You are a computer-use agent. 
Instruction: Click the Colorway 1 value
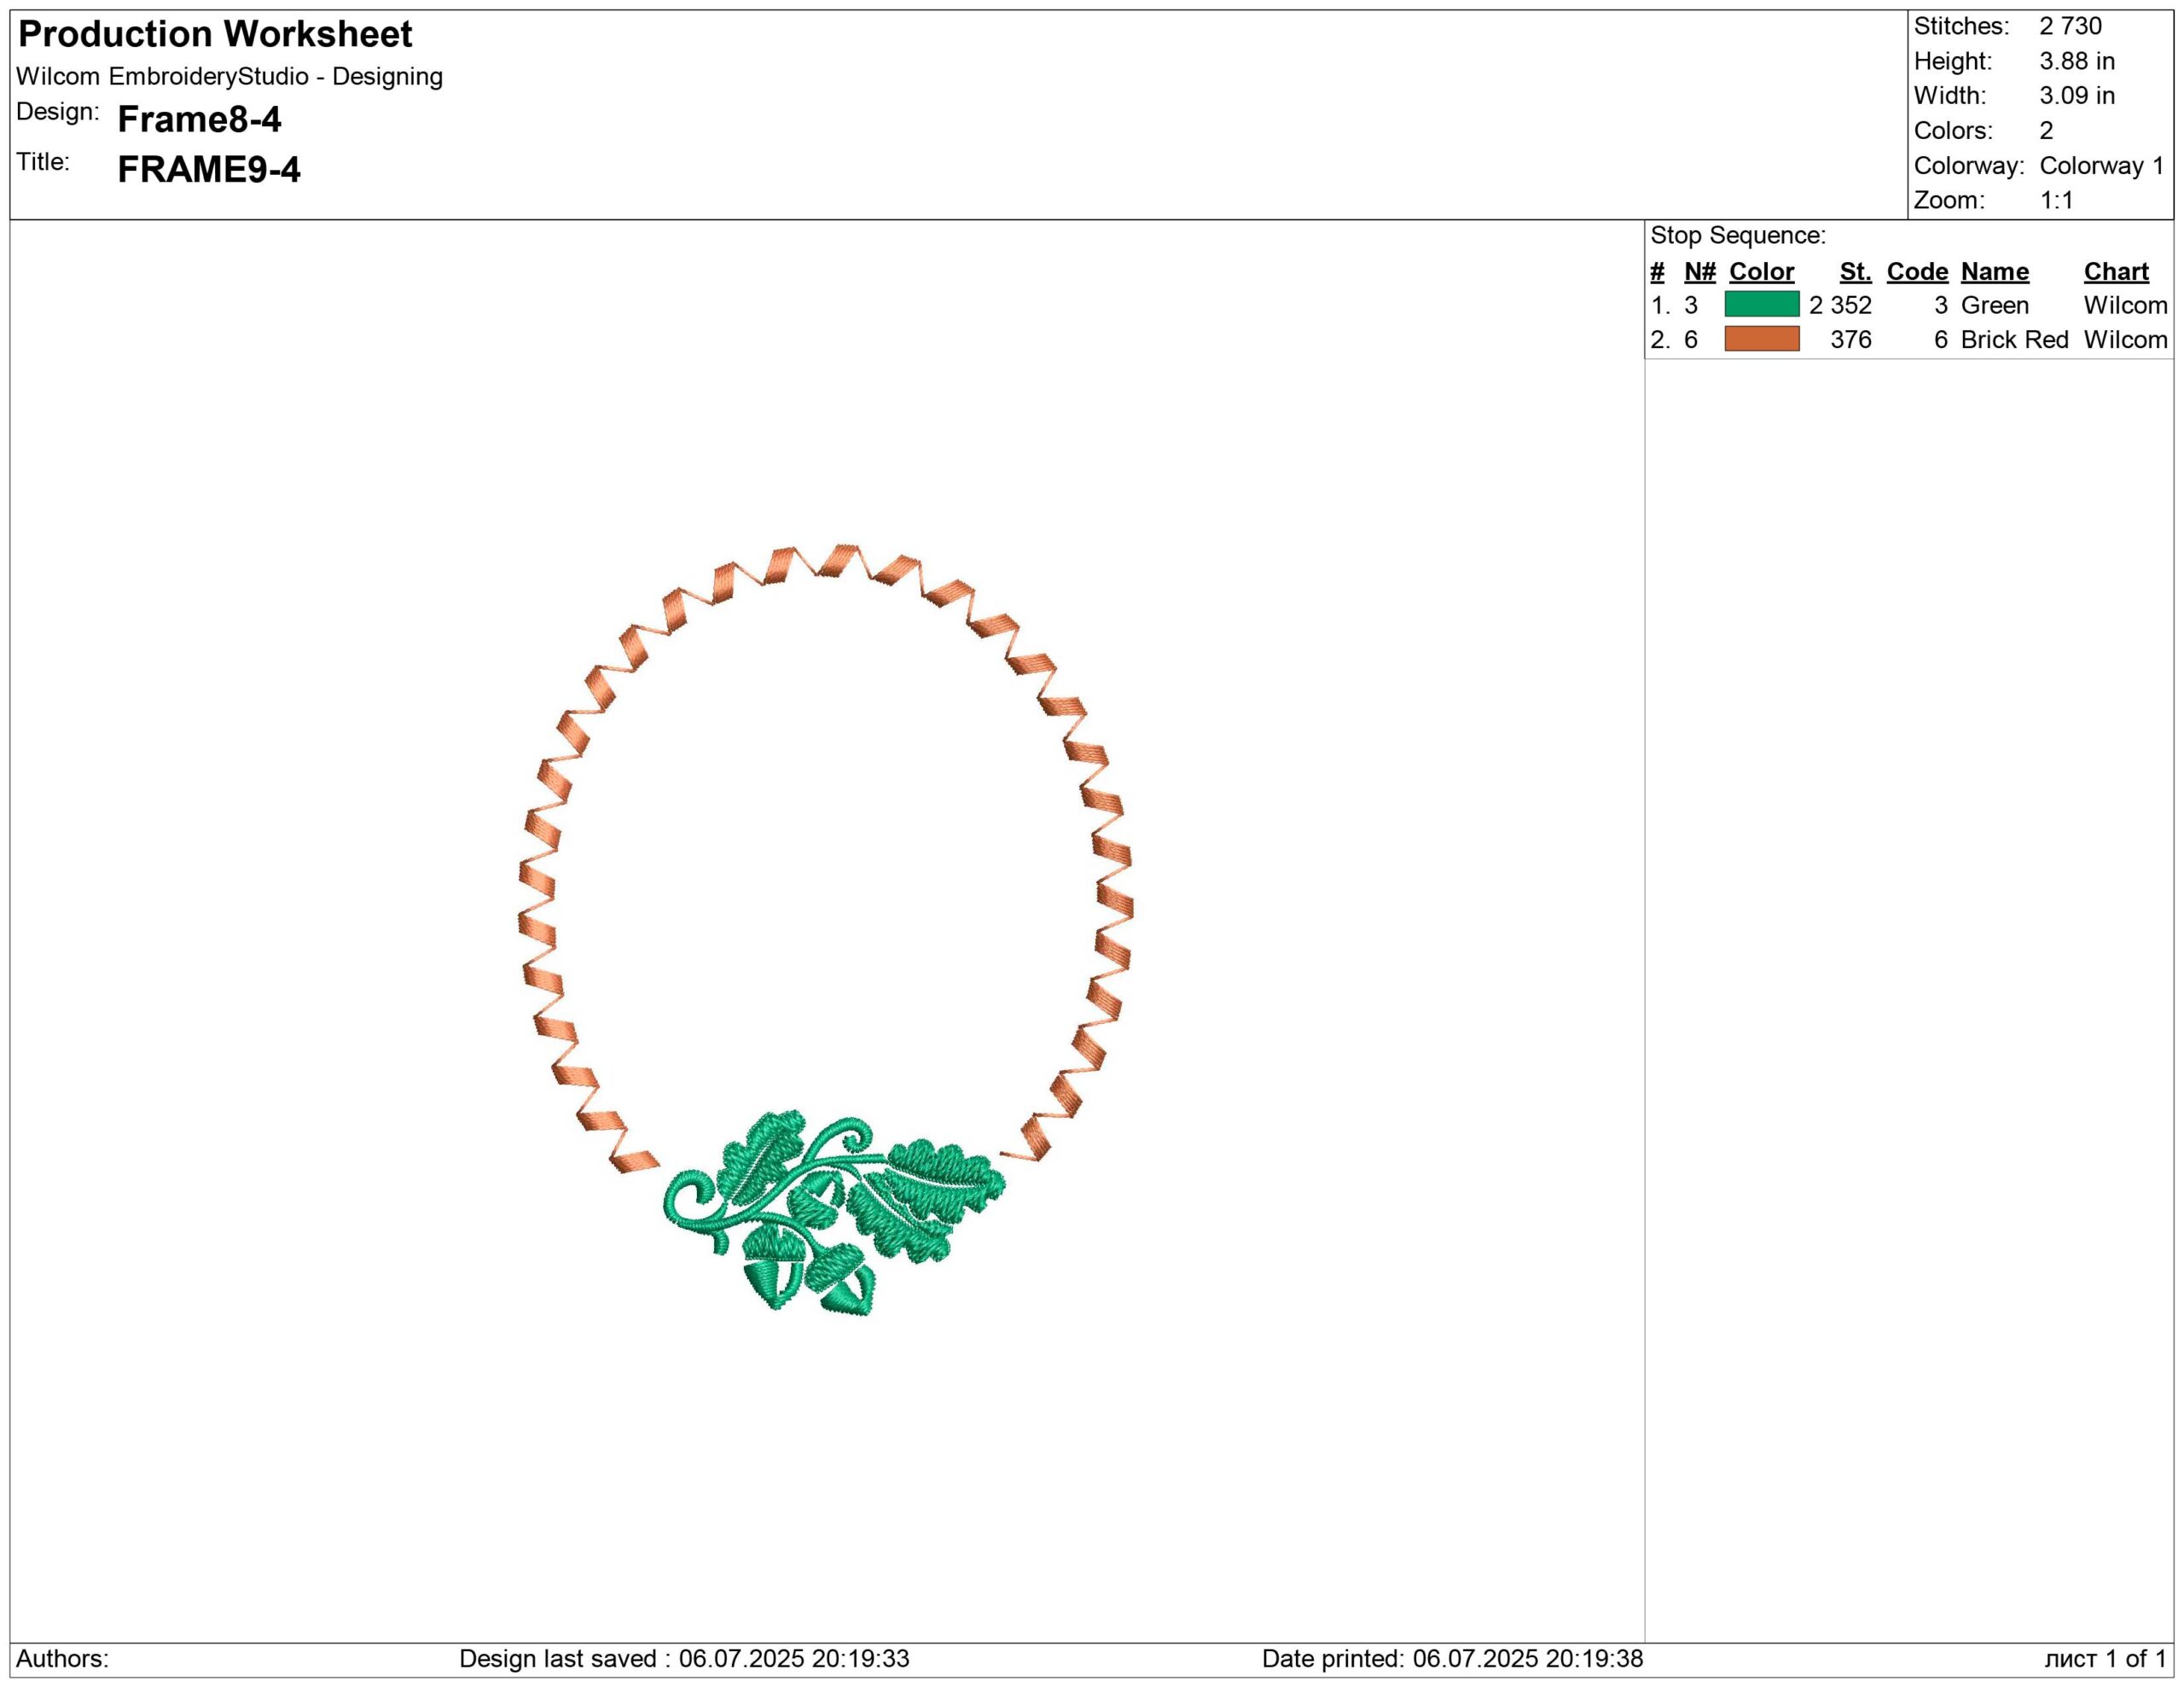tap(2101, 165)
